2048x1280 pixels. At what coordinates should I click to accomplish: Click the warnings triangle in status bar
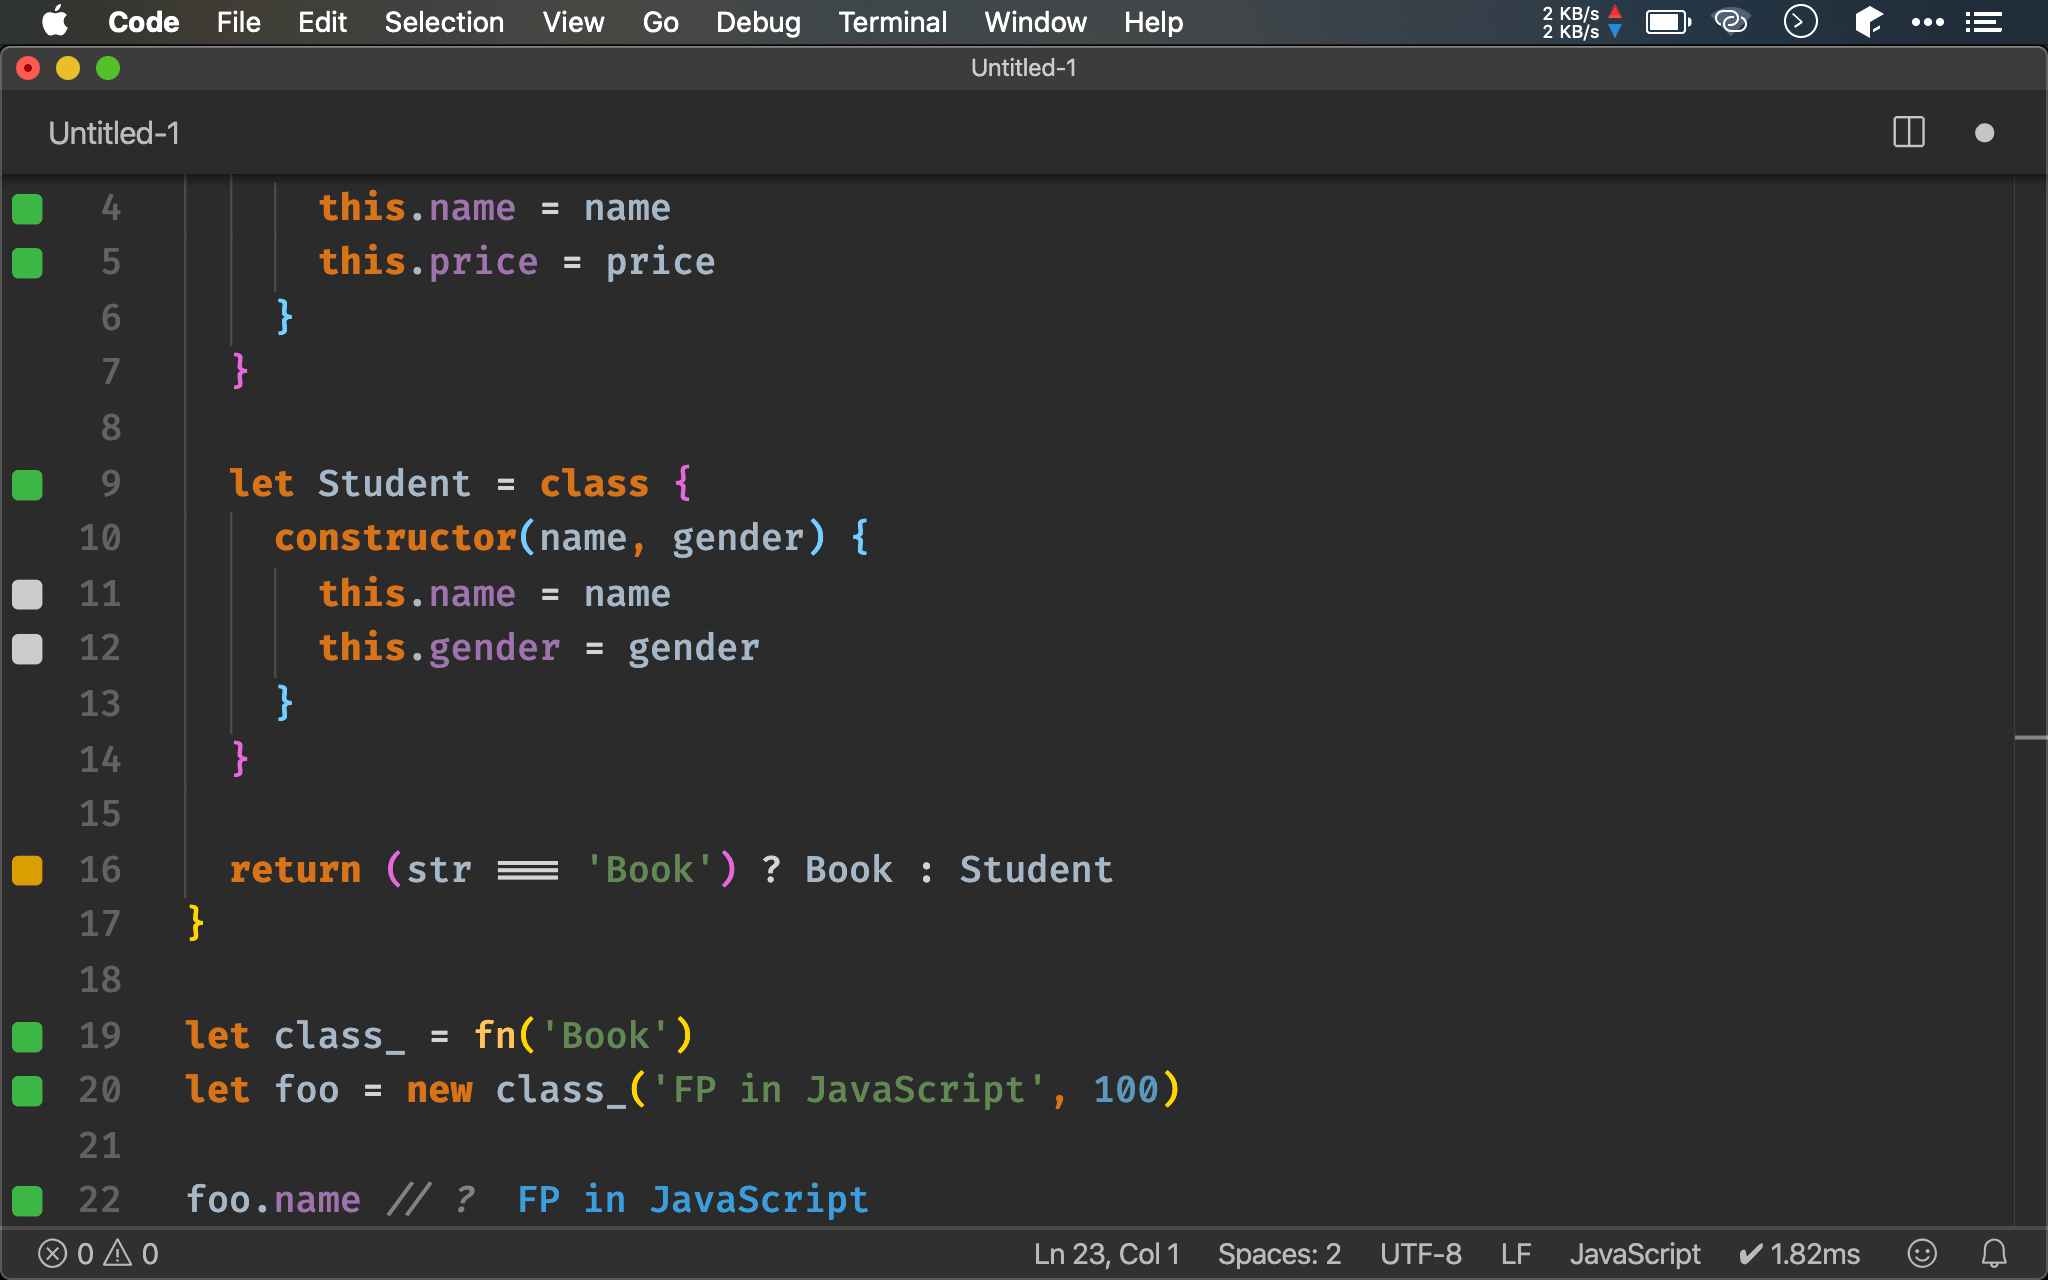click(x=118, y=1253)
